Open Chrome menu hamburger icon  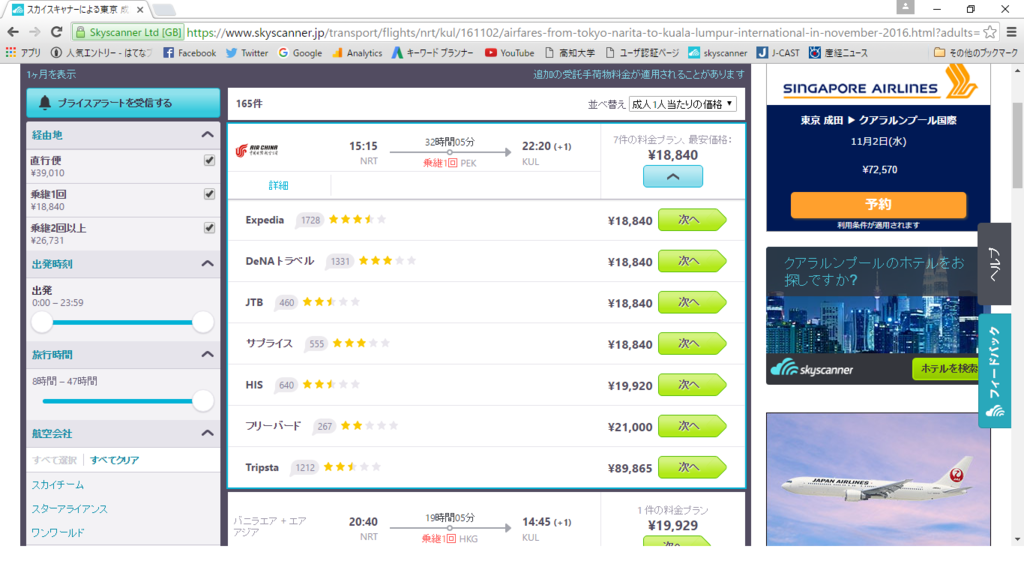(1012, 32)
